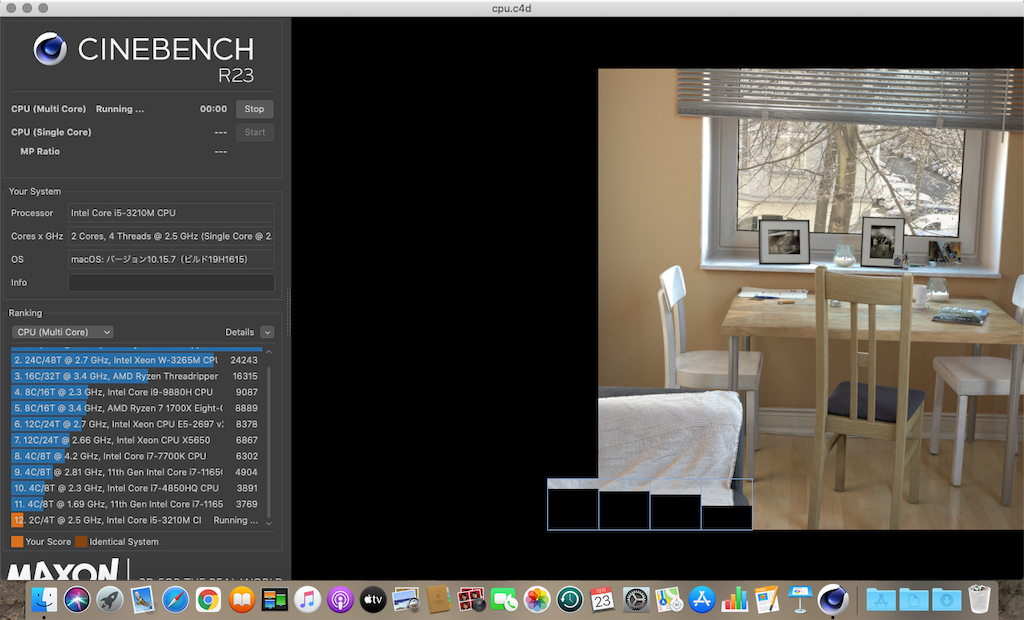Image resolution: width=1024 pixels, height=620 pixels.
Task: Select the 2.81 GHz i7-1165 ranking row
Action: point(136,472)
